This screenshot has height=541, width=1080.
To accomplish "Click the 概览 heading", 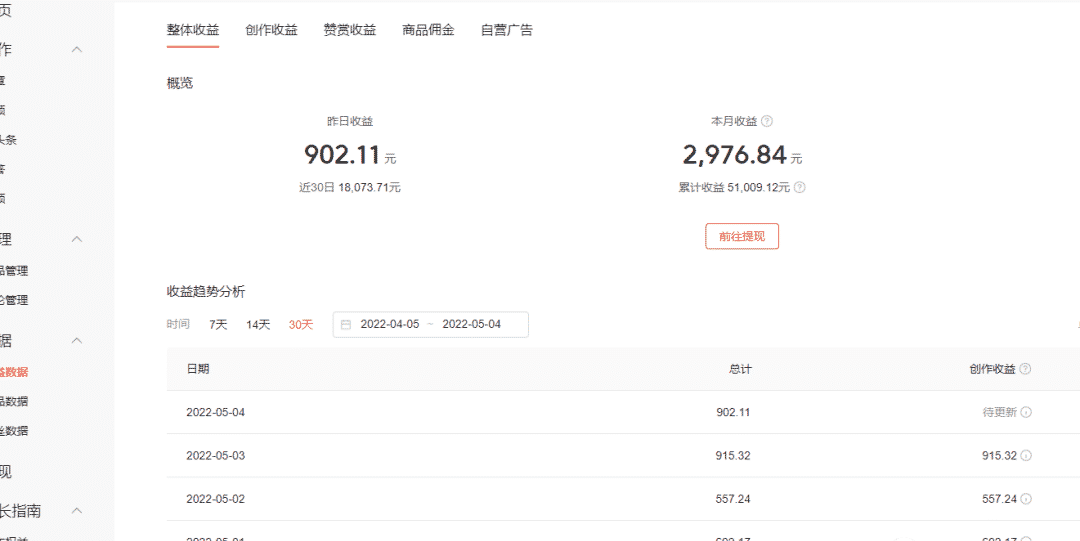I will click(x=180, y=84).
